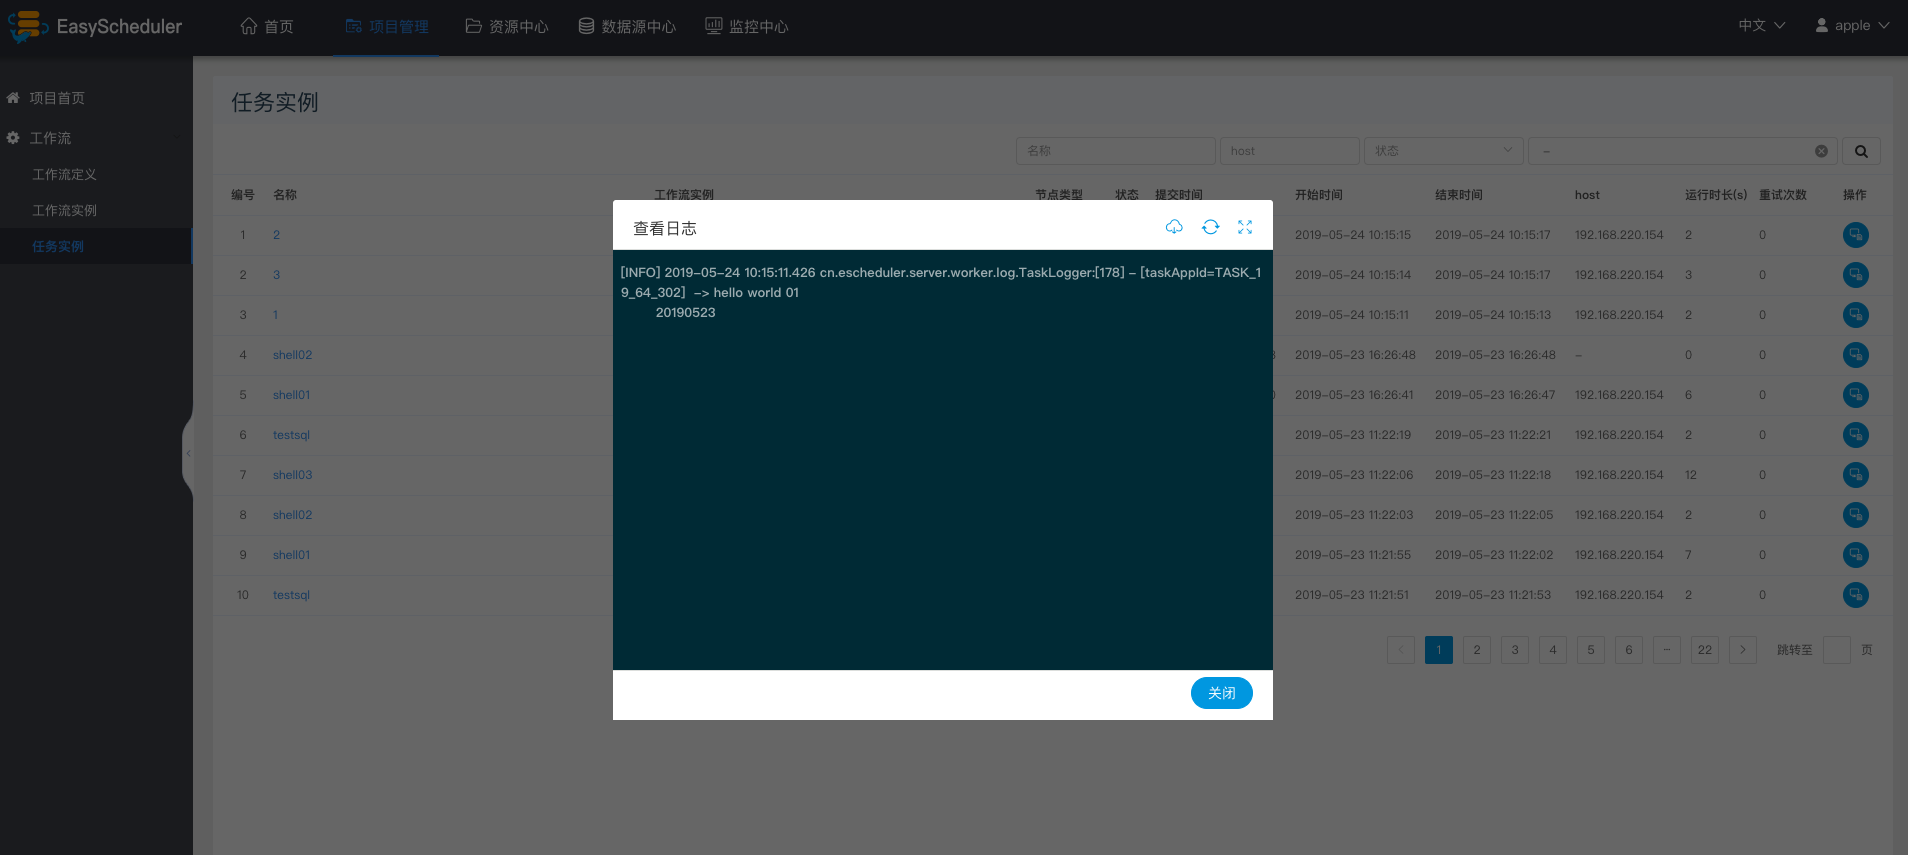Screen dimensions: 1908x855
Task: Clear the date range filter
Action: click(1821, 151)
